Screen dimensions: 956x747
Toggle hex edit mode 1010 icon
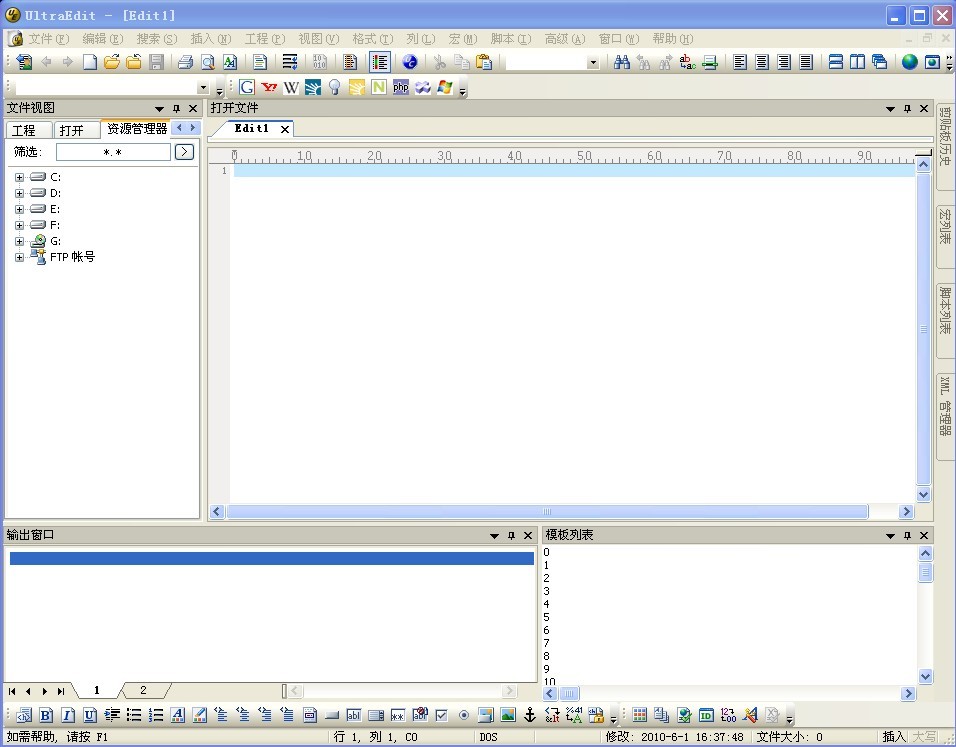(x=319, y=62)
